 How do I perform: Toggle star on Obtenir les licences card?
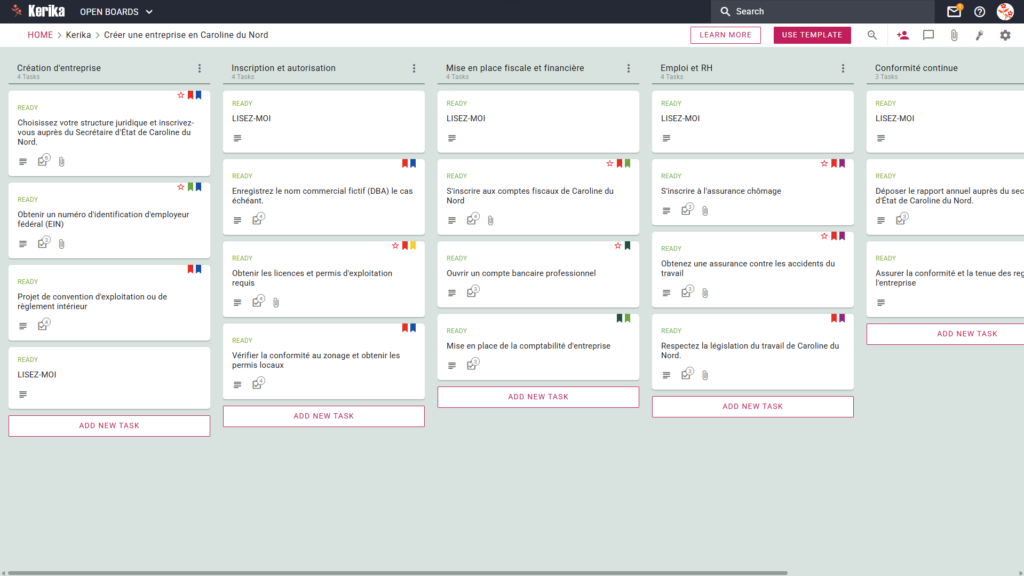point(394,246)
